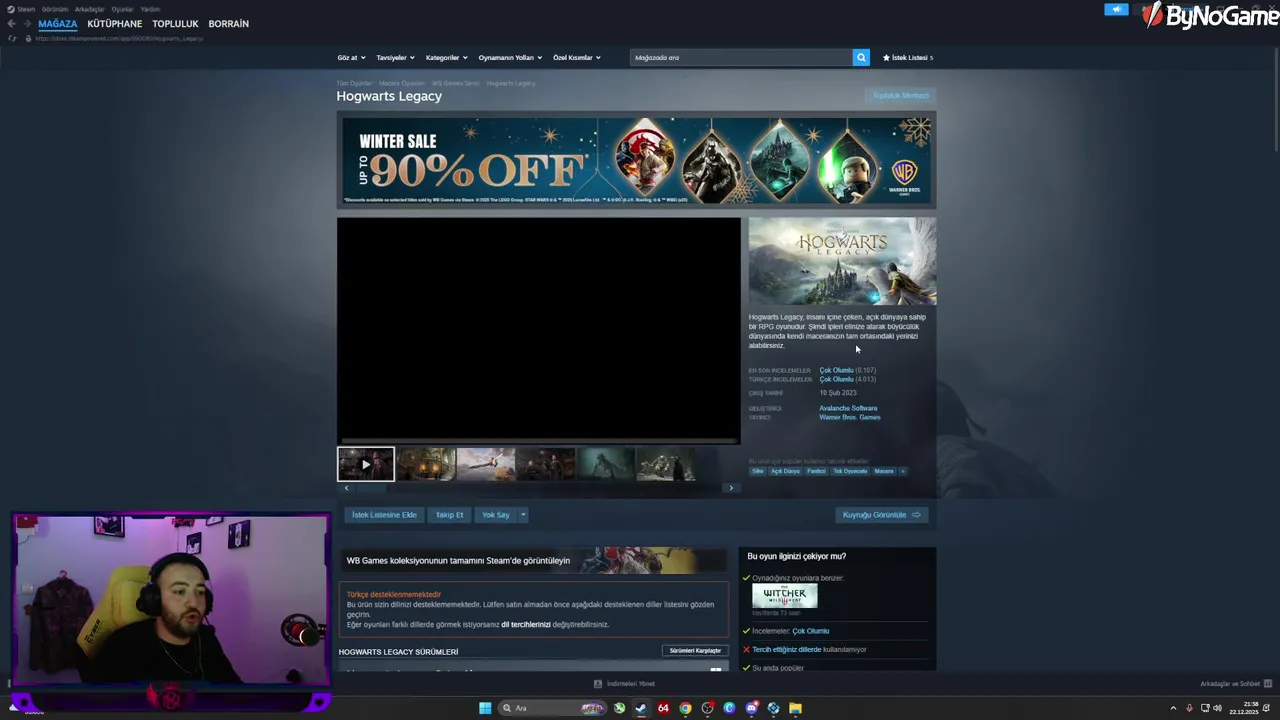Image resolution: width=1280 pixels, height=720 pixels.
Task: Click İstek Listesine Ekle button
Action: [x=384, y=515]
